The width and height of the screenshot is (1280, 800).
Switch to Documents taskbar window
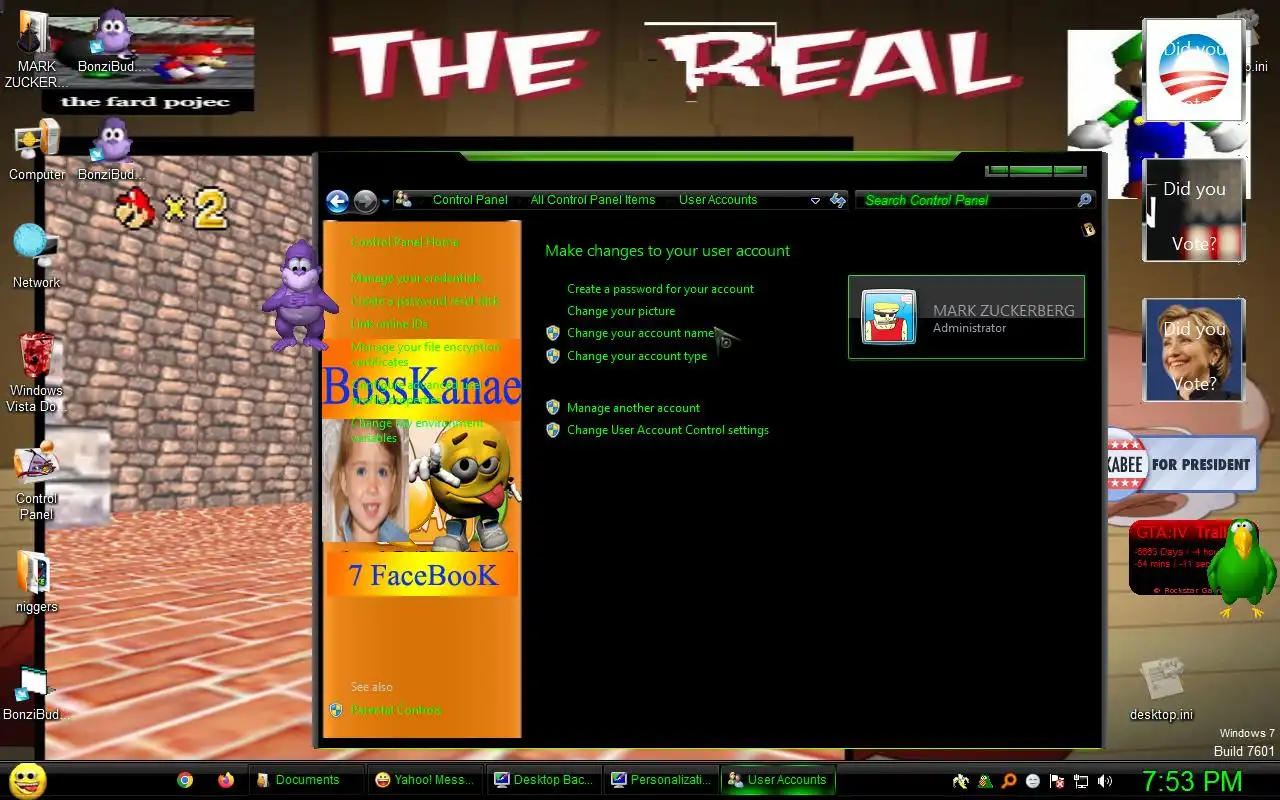(x=306, y=780)
